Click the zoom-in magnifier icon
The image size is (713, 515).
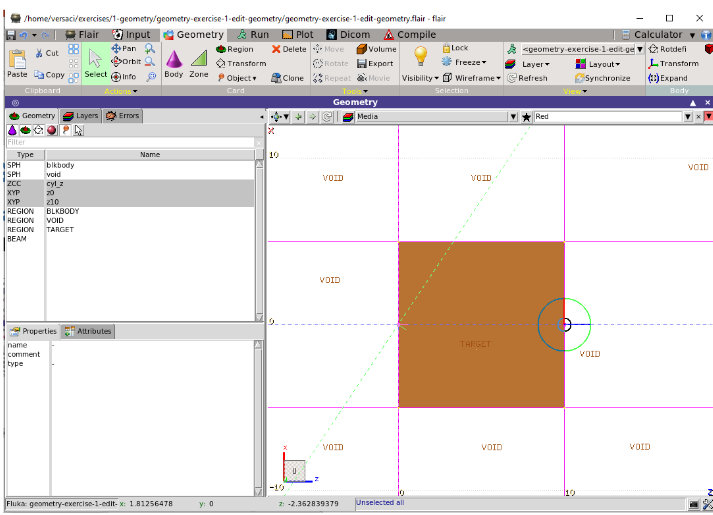[150, 48]
